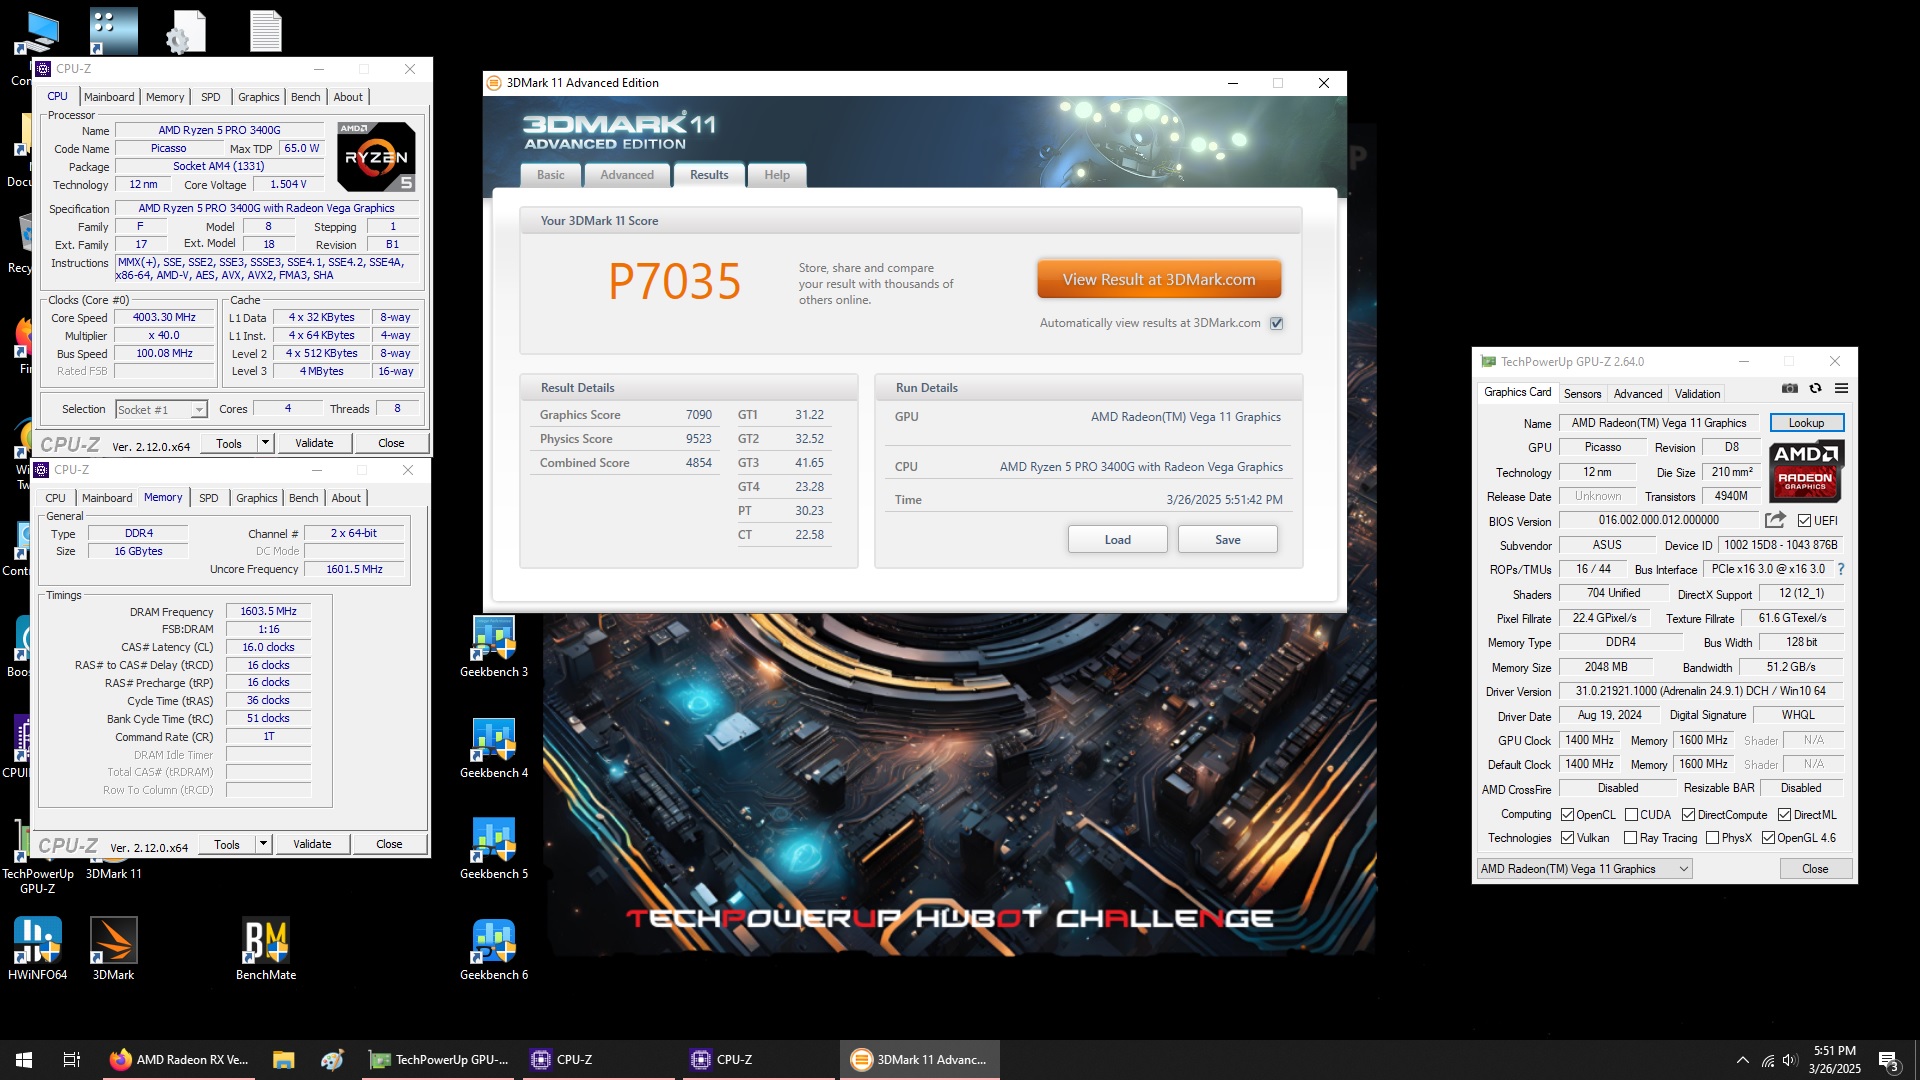Switch to 3DMark 11 Advanced taskbar item
Screen dimensions: 1920x1080
click(x=919, y=1060)
